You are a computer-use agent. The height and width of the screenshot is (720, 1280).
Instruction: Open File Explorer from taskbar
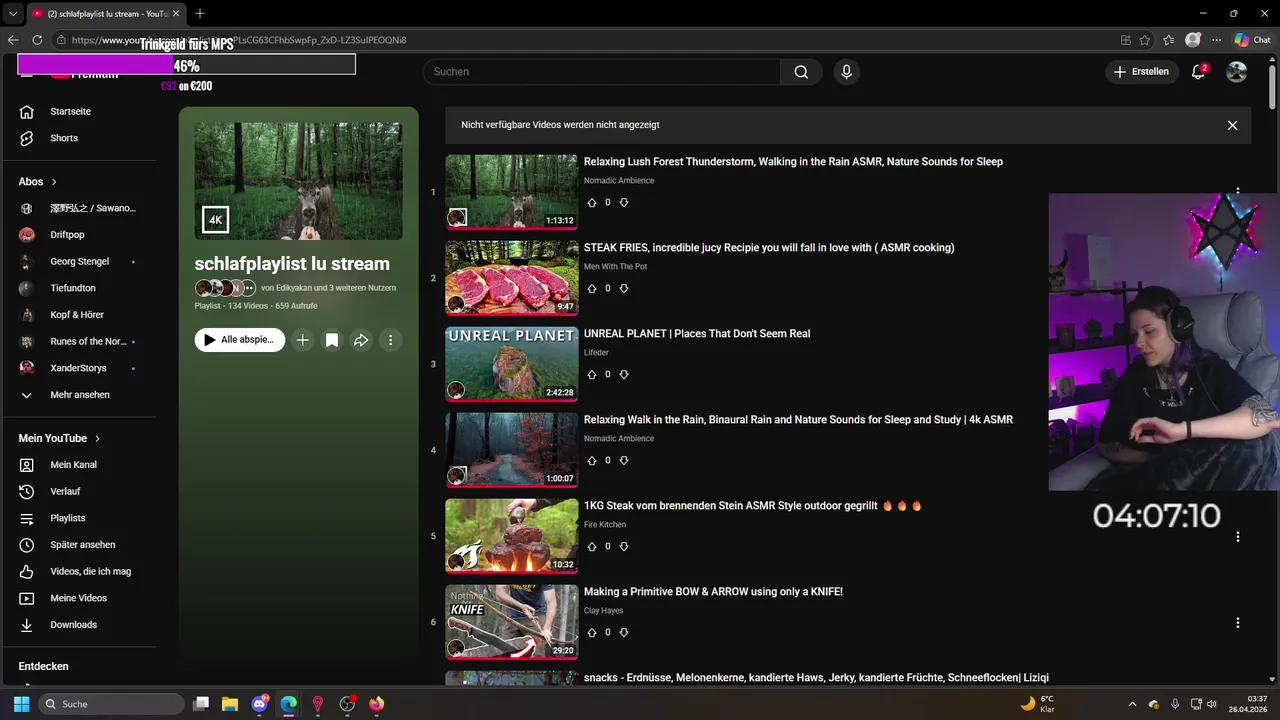(229, 704)
